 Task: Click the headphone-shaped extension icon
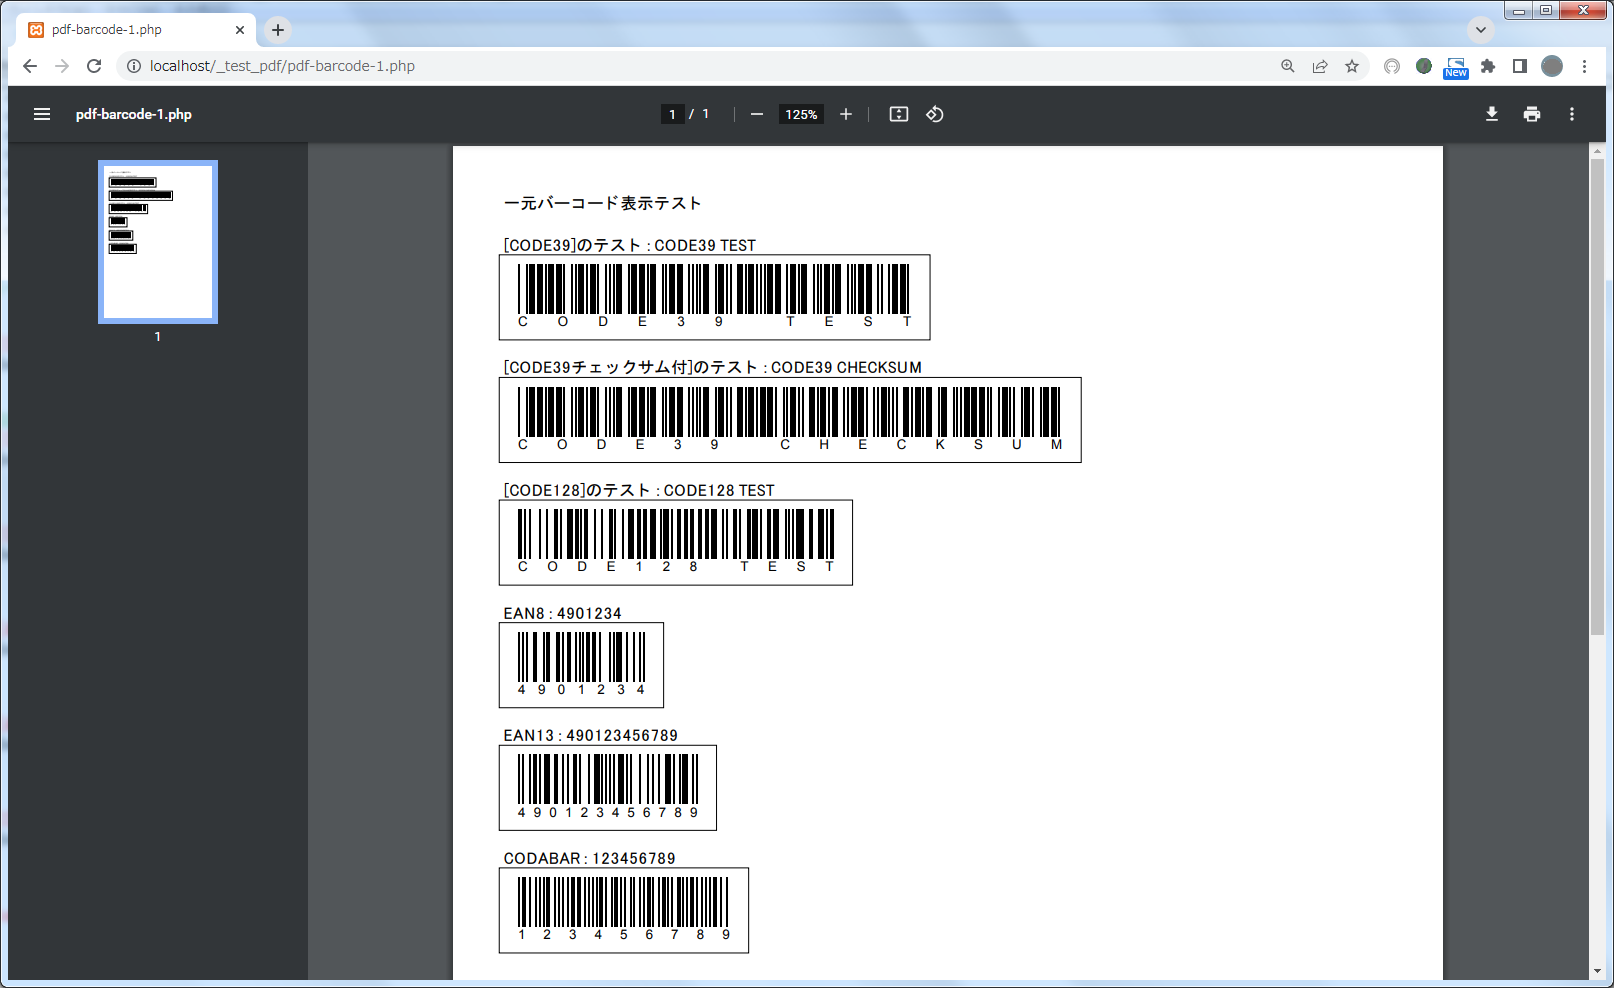pyautogui.click(x=1392, y=66)
